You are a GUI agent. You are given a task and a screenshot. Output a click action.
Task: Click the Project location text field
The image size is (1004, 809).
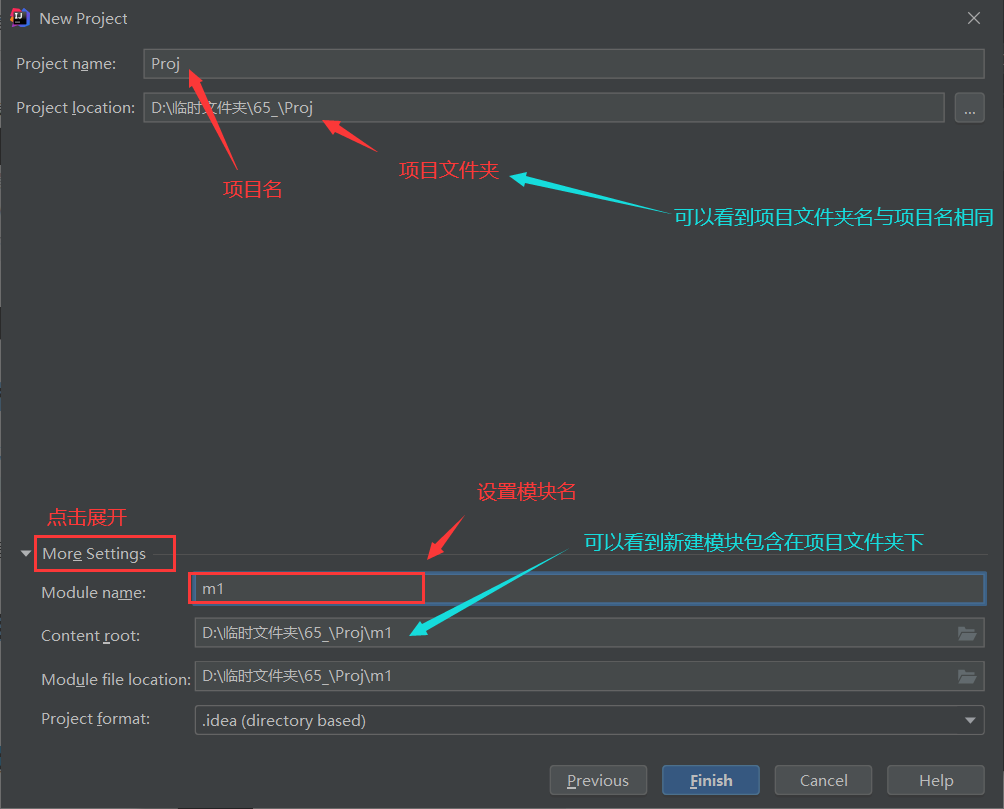point(544,108)
